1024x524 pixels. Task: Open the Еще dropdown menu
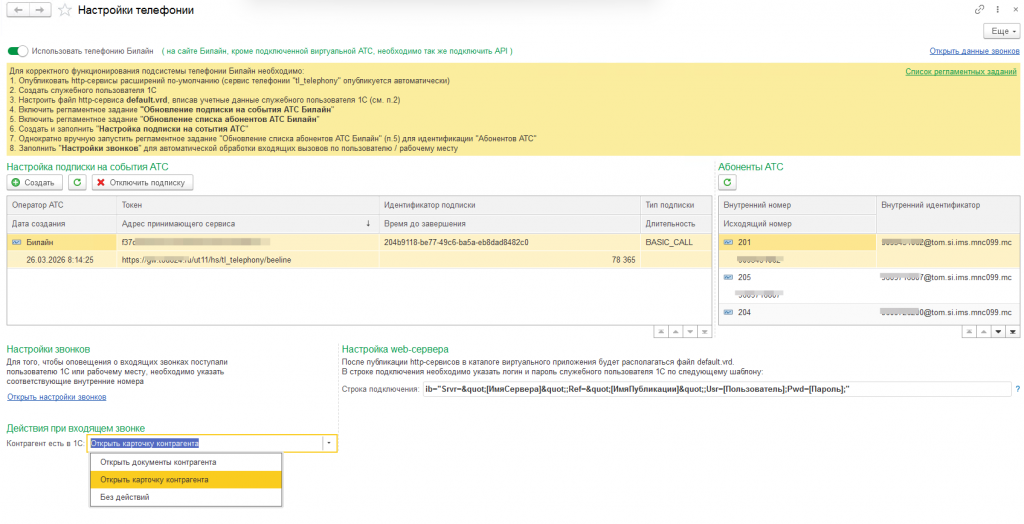pyautogui.click(x=1002, y=31)
